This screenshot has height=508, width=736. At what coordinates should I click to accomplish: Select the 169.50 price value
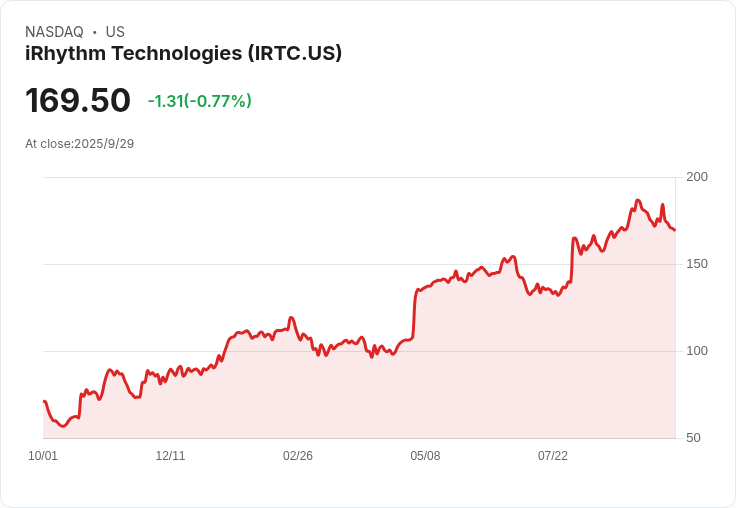78,101
